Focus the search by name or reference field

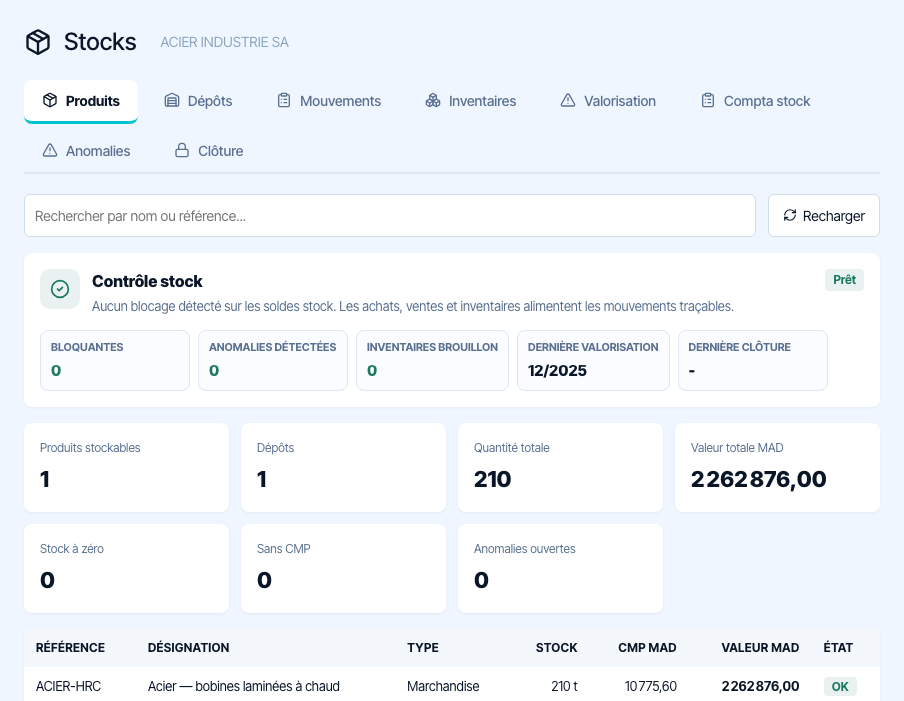pos(390,216)
